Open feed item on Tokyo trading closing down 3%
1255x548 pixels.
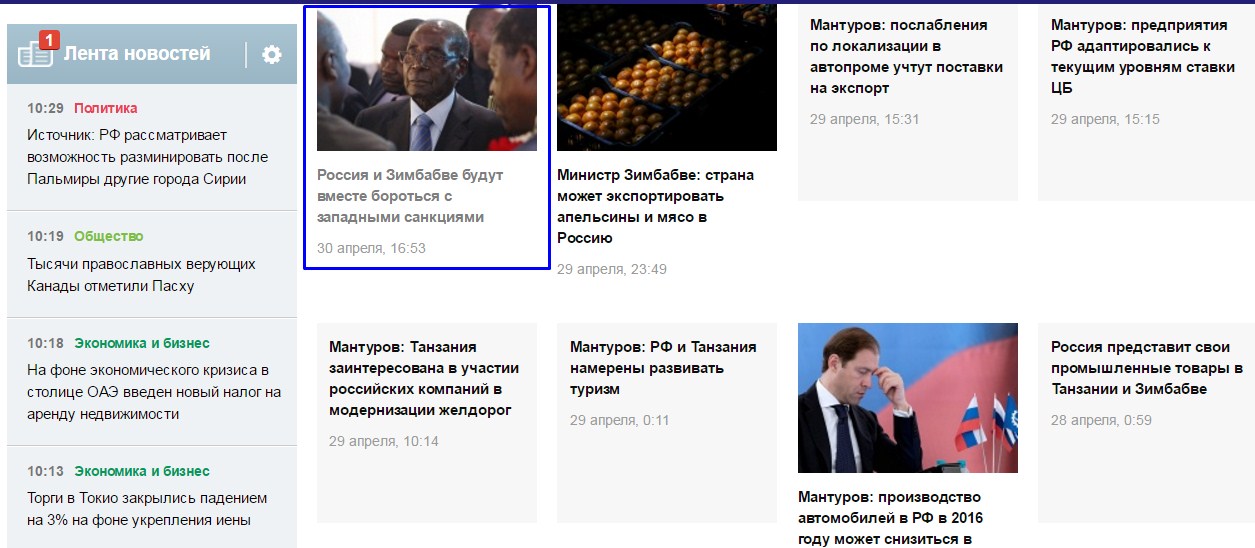[147, 509]
